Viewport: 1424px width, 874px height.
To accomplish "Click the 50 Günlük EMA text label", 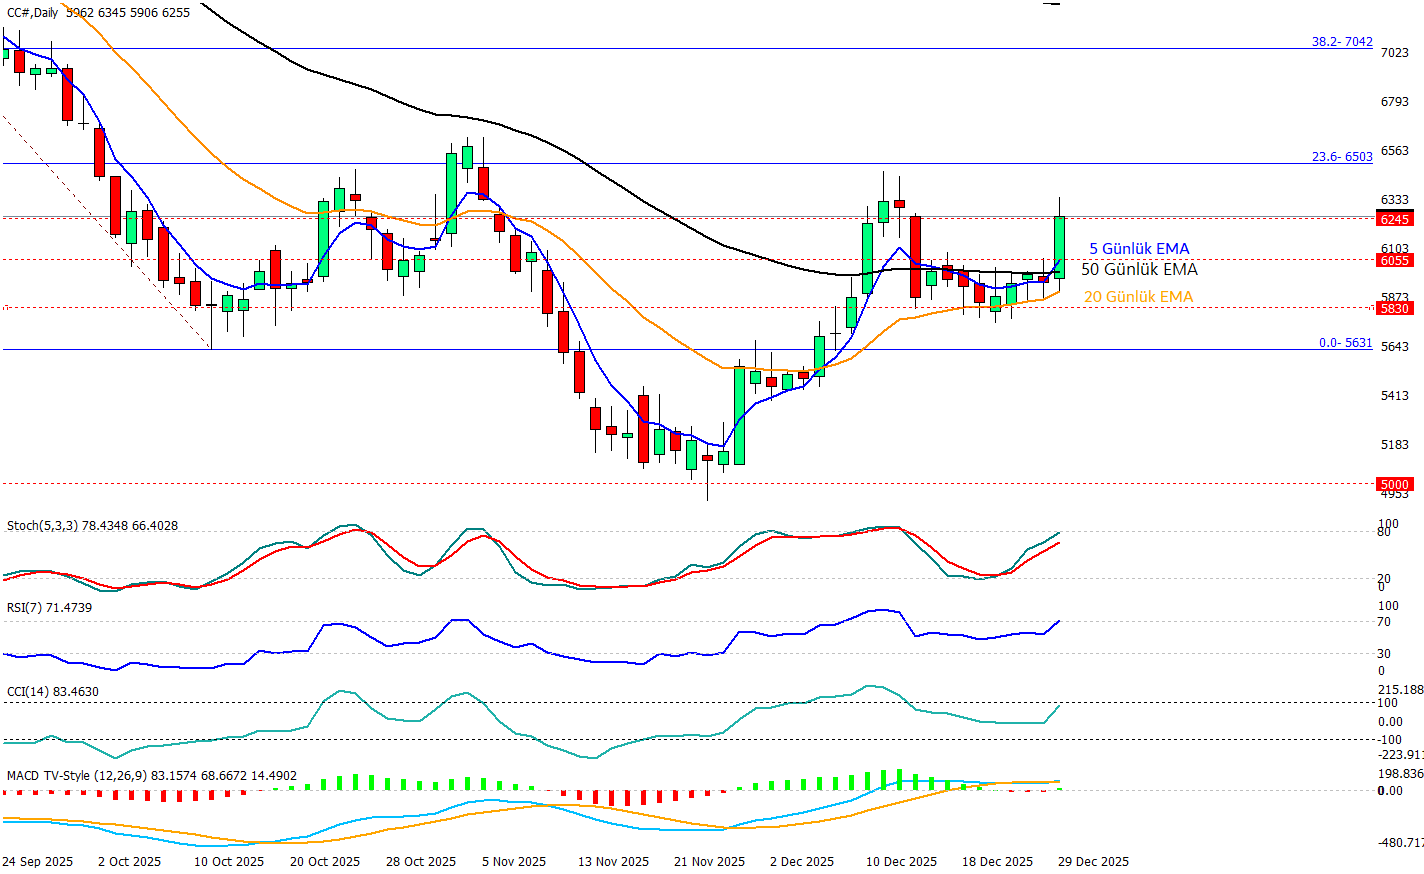I will click(1139, 270).
